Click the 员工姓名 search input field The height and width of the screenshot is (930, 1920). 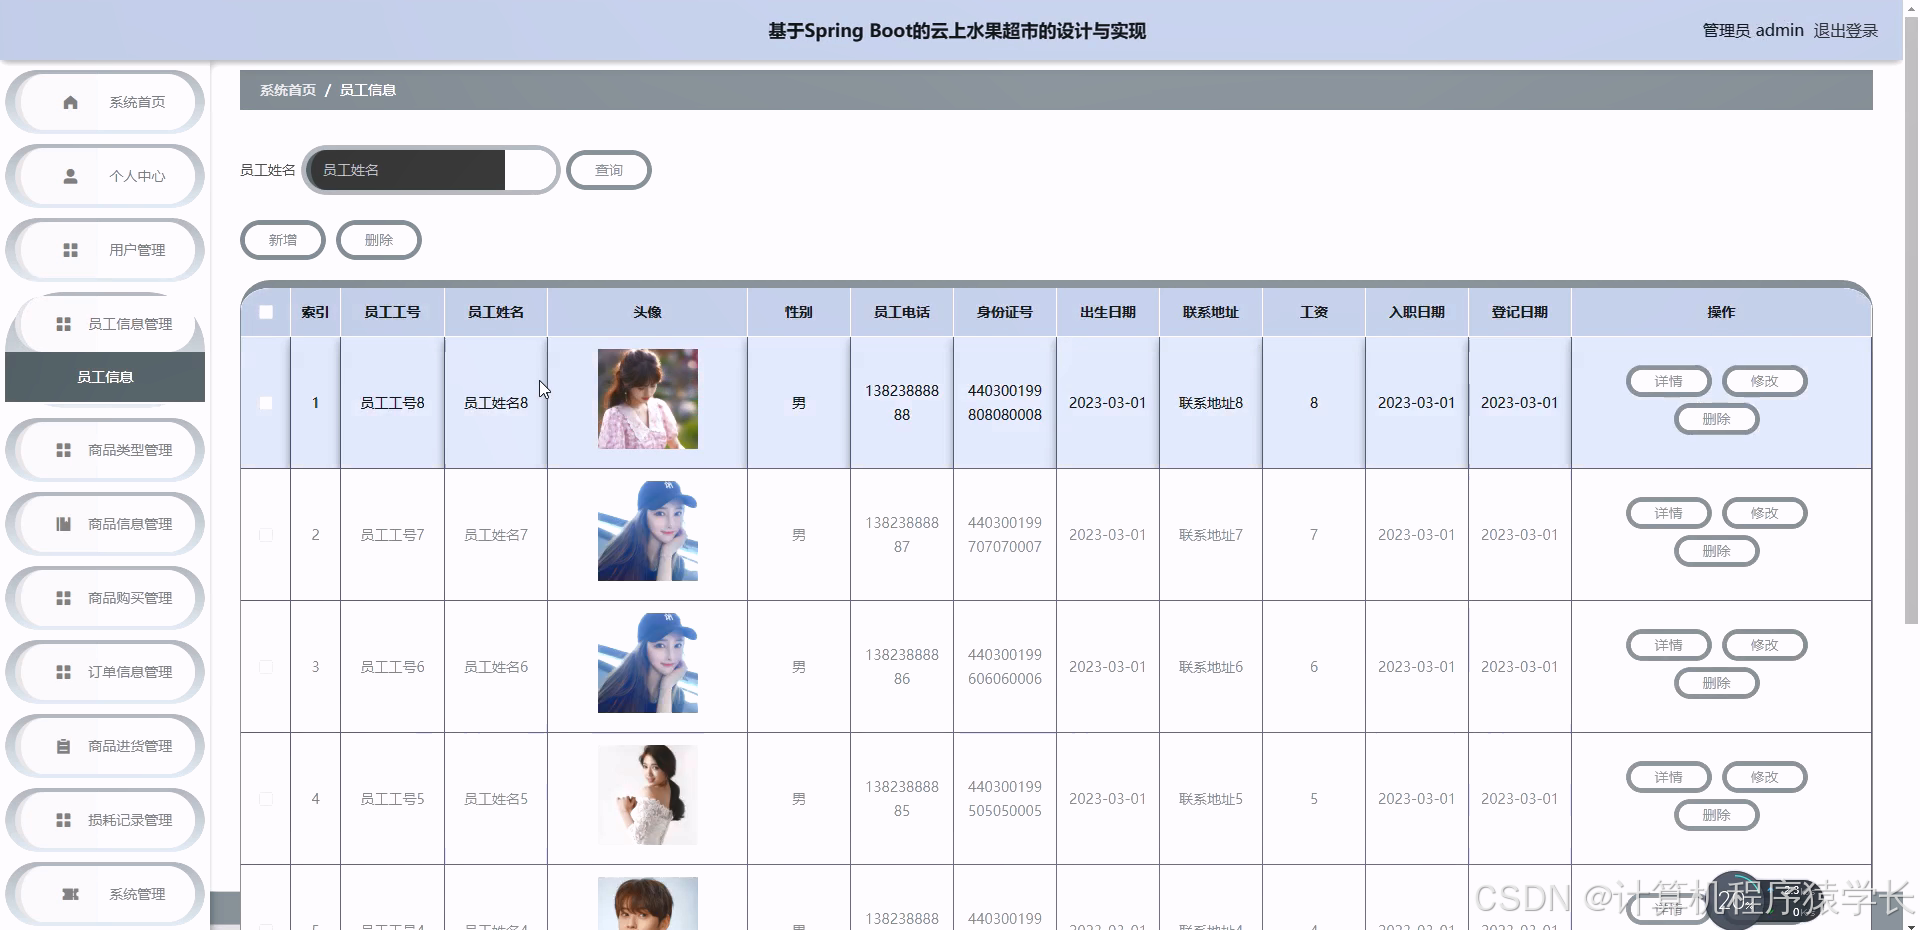pyautogui.click(x=430, y=170)
